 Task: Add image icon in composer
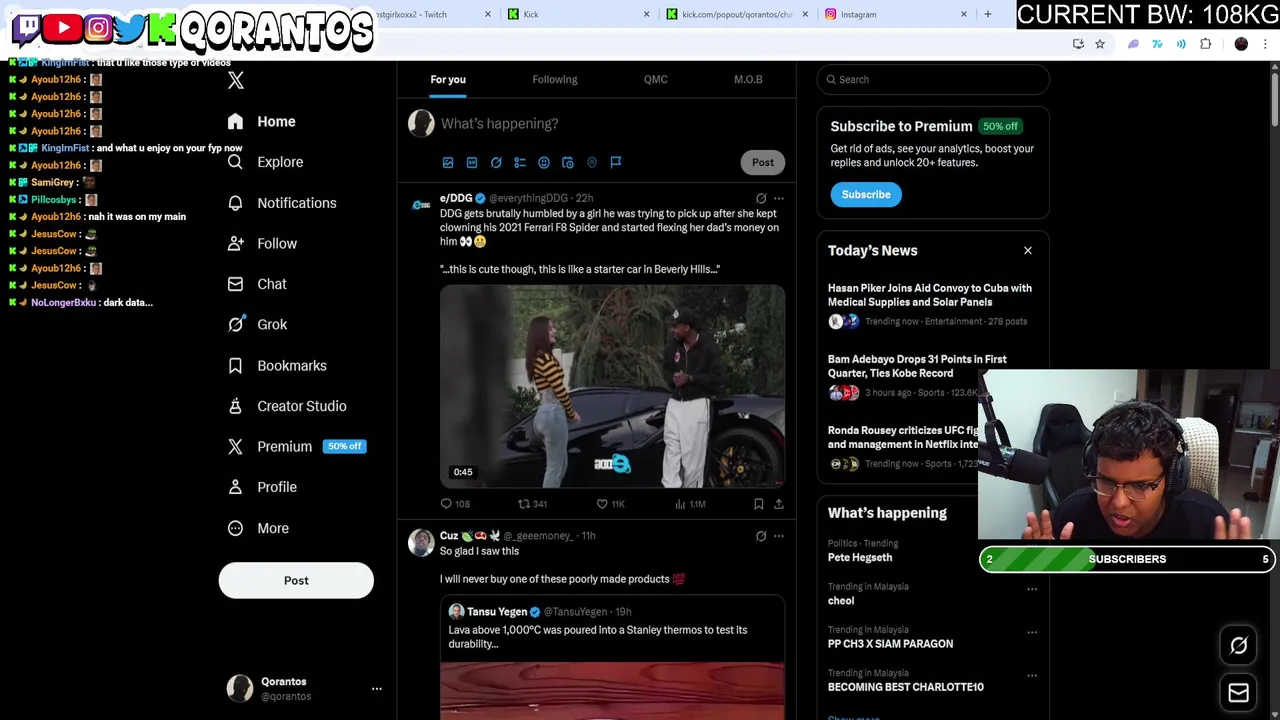(x=448, y=162)
